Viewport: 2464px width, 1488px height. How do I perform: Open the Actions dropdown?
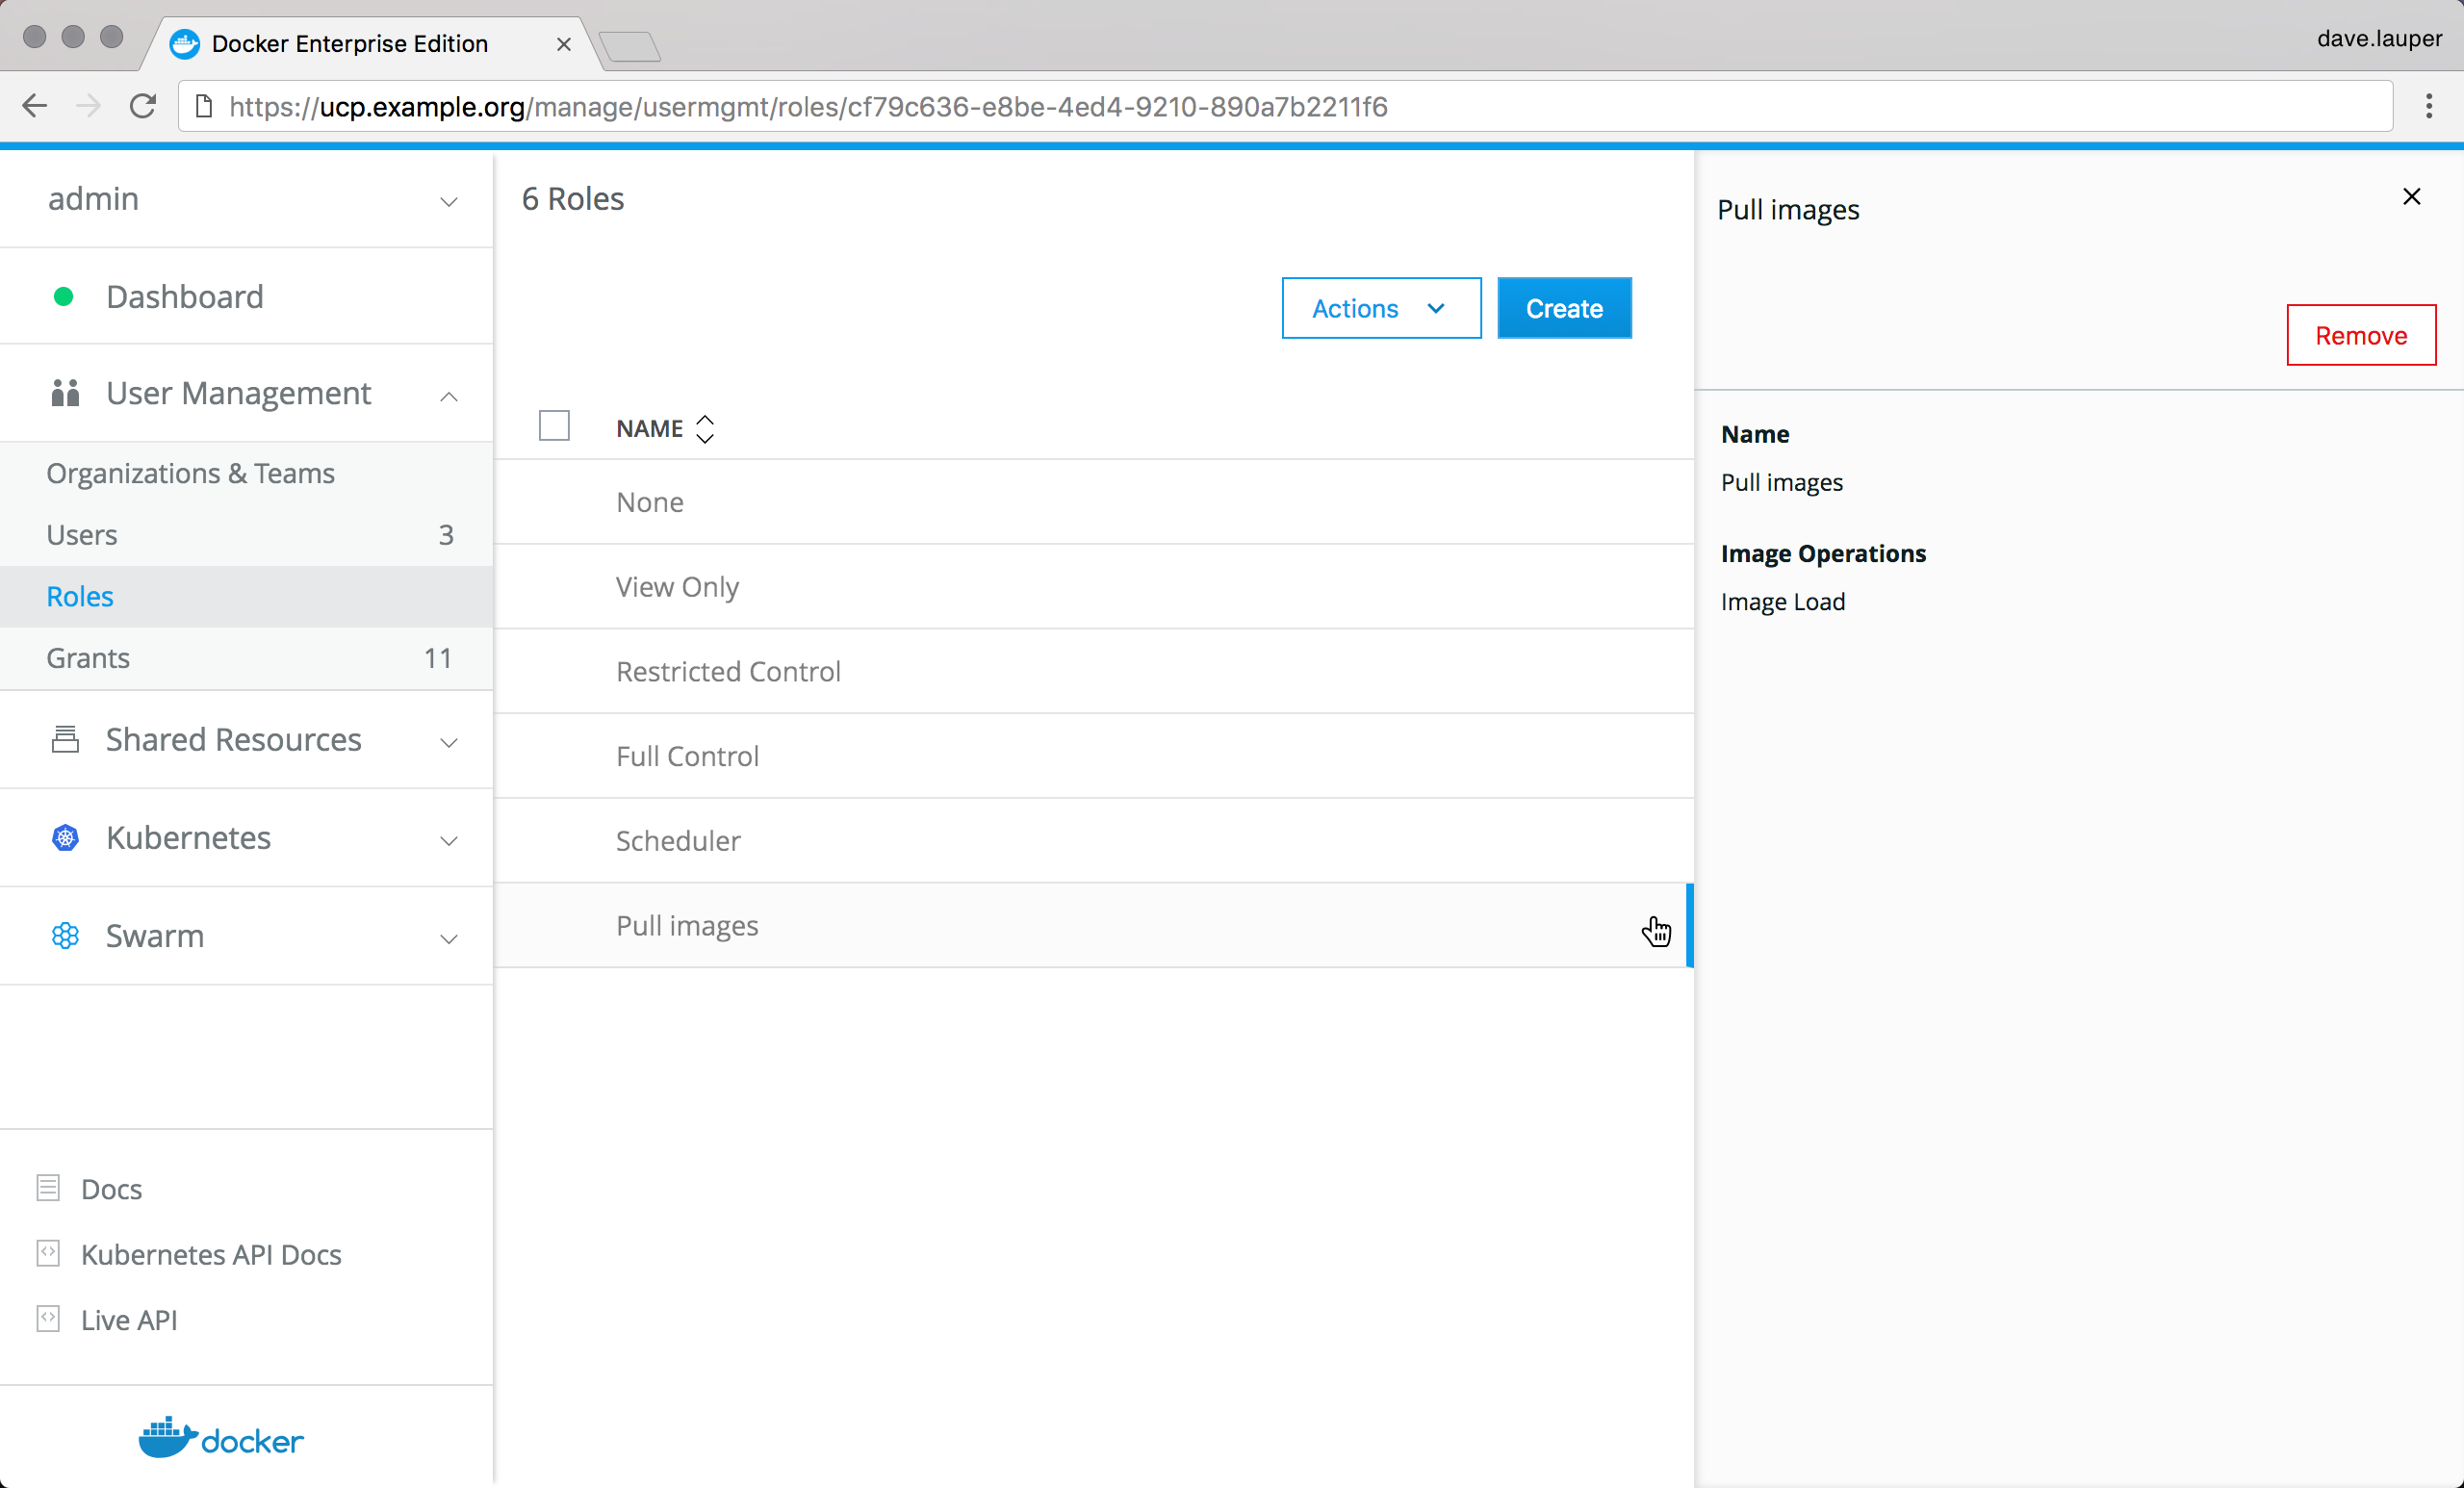pyautogui.click(x=1380, y=308)
